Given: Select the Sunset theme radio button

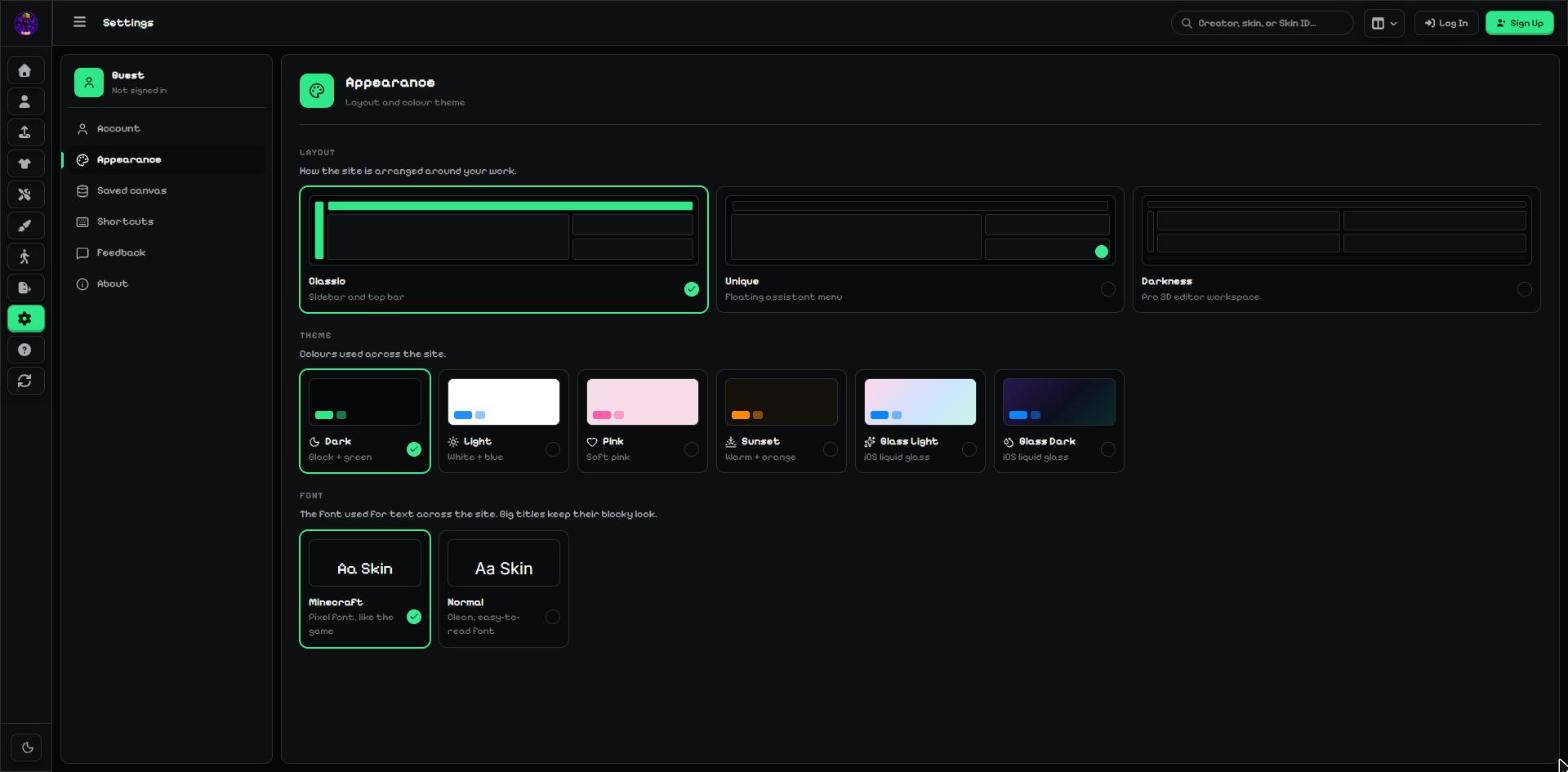Looking at the screenshot, I should [830, 449].
